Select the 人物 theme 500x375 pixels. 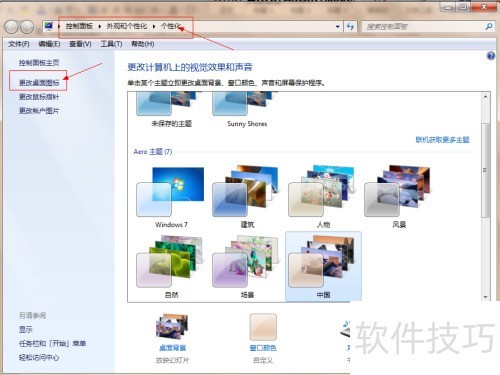323,198
